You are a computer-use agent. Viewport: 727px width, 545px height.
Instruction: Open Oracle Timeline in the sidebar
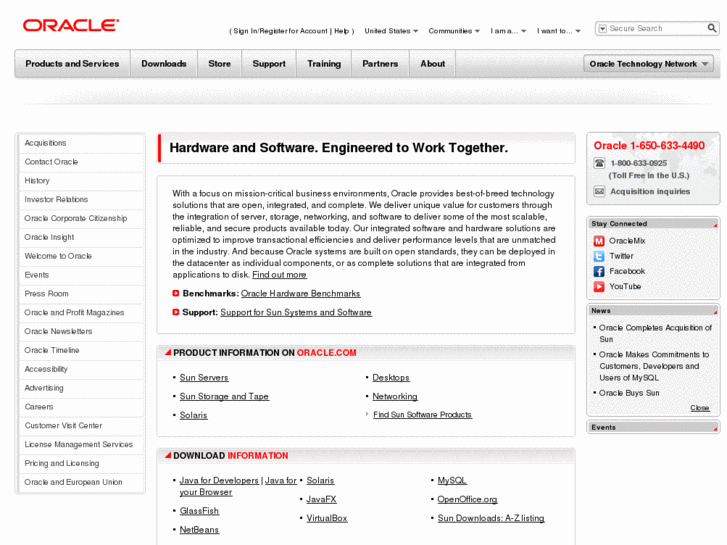click(51, 350)
